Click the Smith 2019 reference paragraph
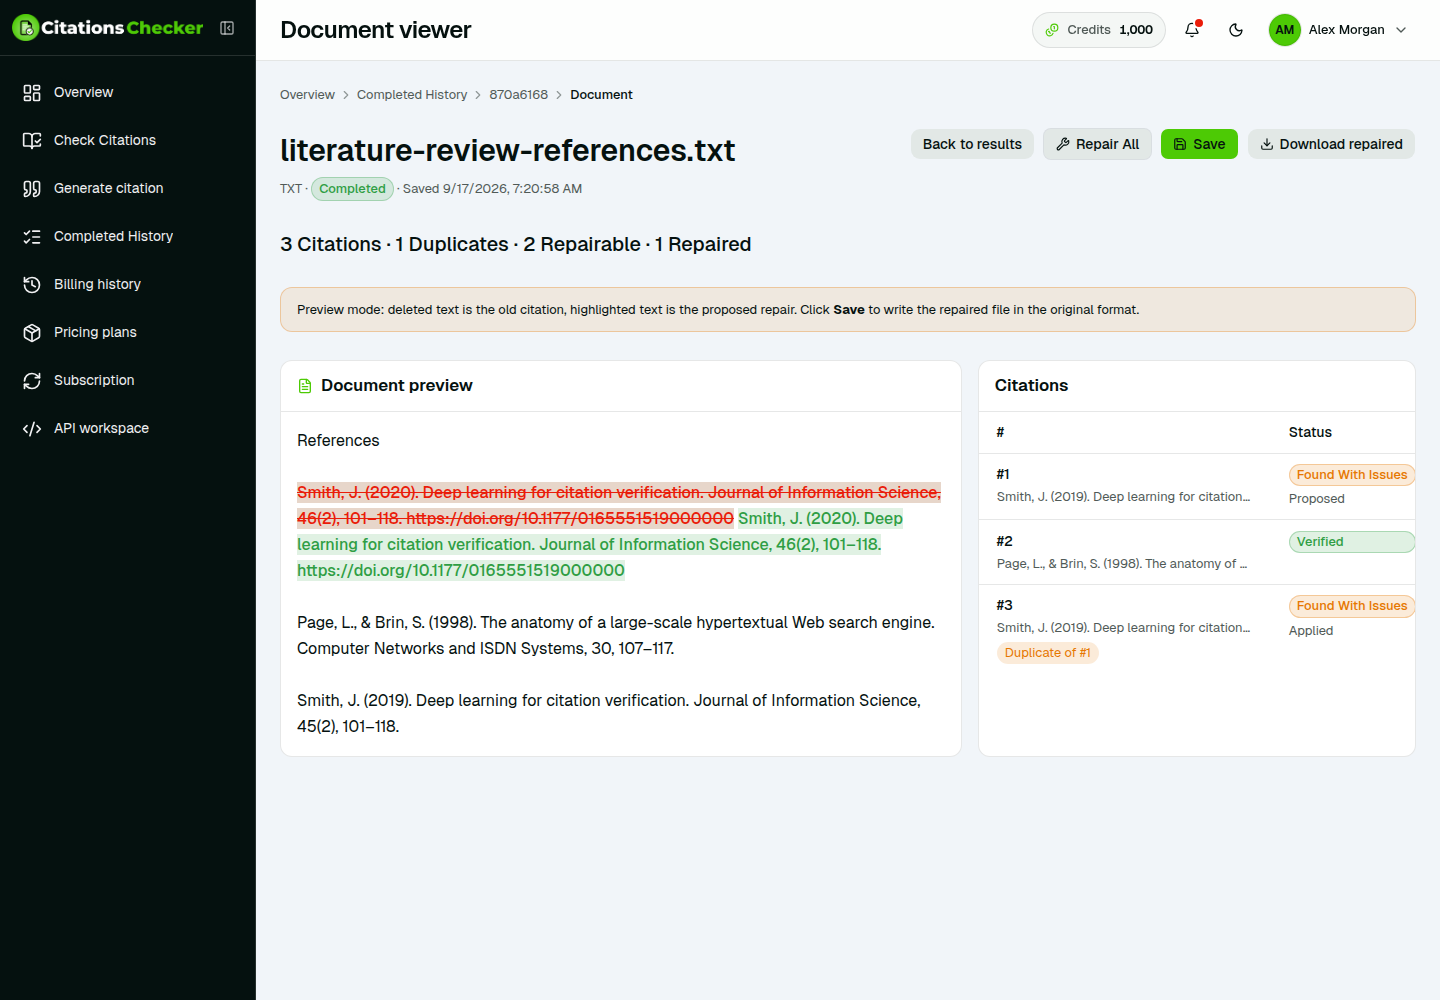The width and height of the screenshot is (1440, 1000). (609, 713)
